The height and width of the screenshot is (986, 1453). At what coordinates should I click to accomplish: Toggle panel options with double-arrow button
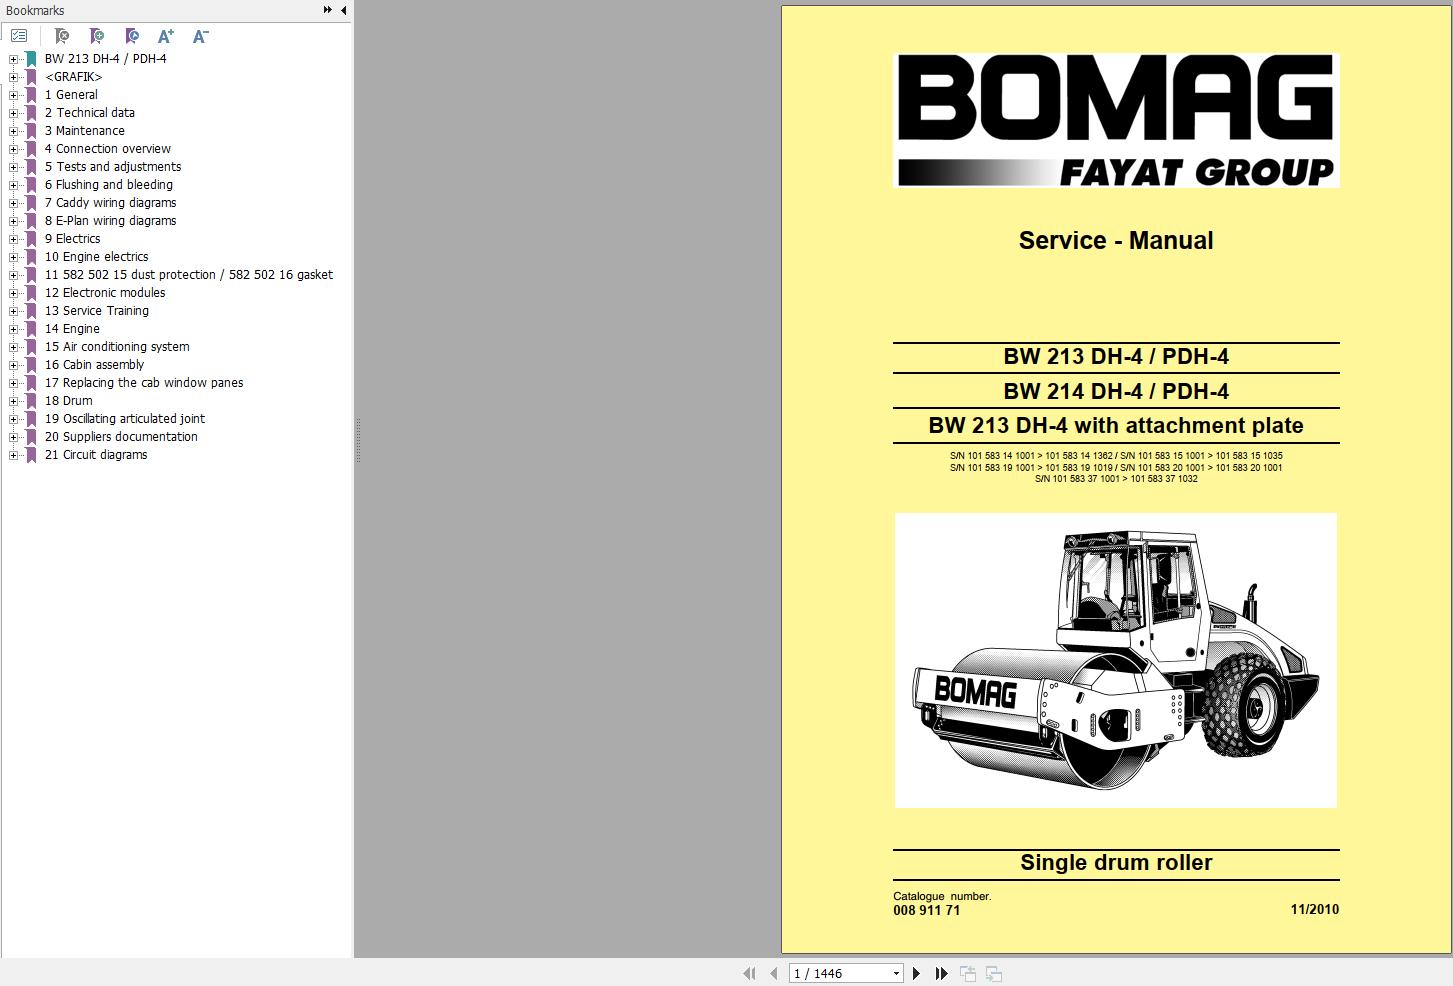click(x=326, y=9)
